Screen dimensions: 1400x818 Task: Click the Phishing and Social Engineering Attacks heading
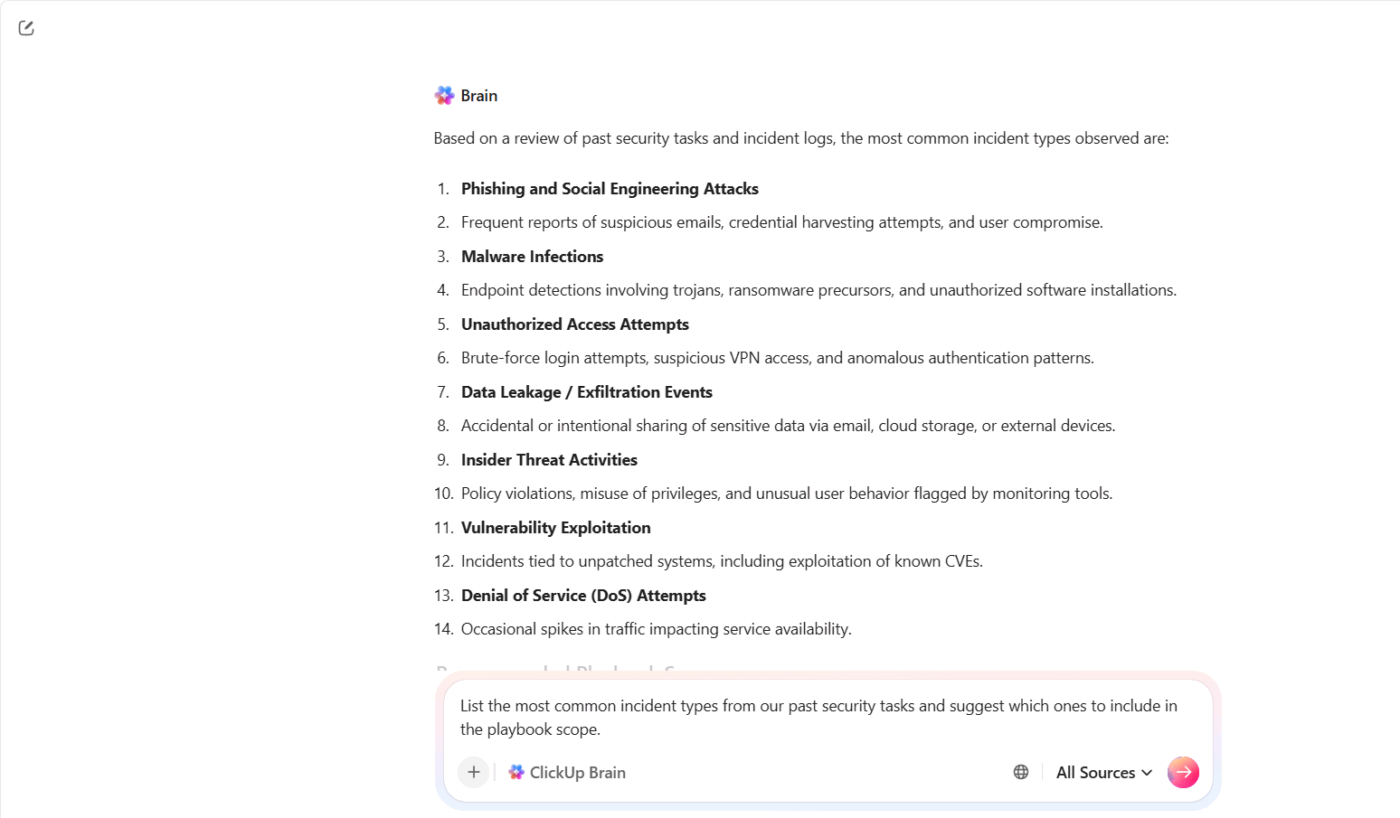(x=609, y=189)
